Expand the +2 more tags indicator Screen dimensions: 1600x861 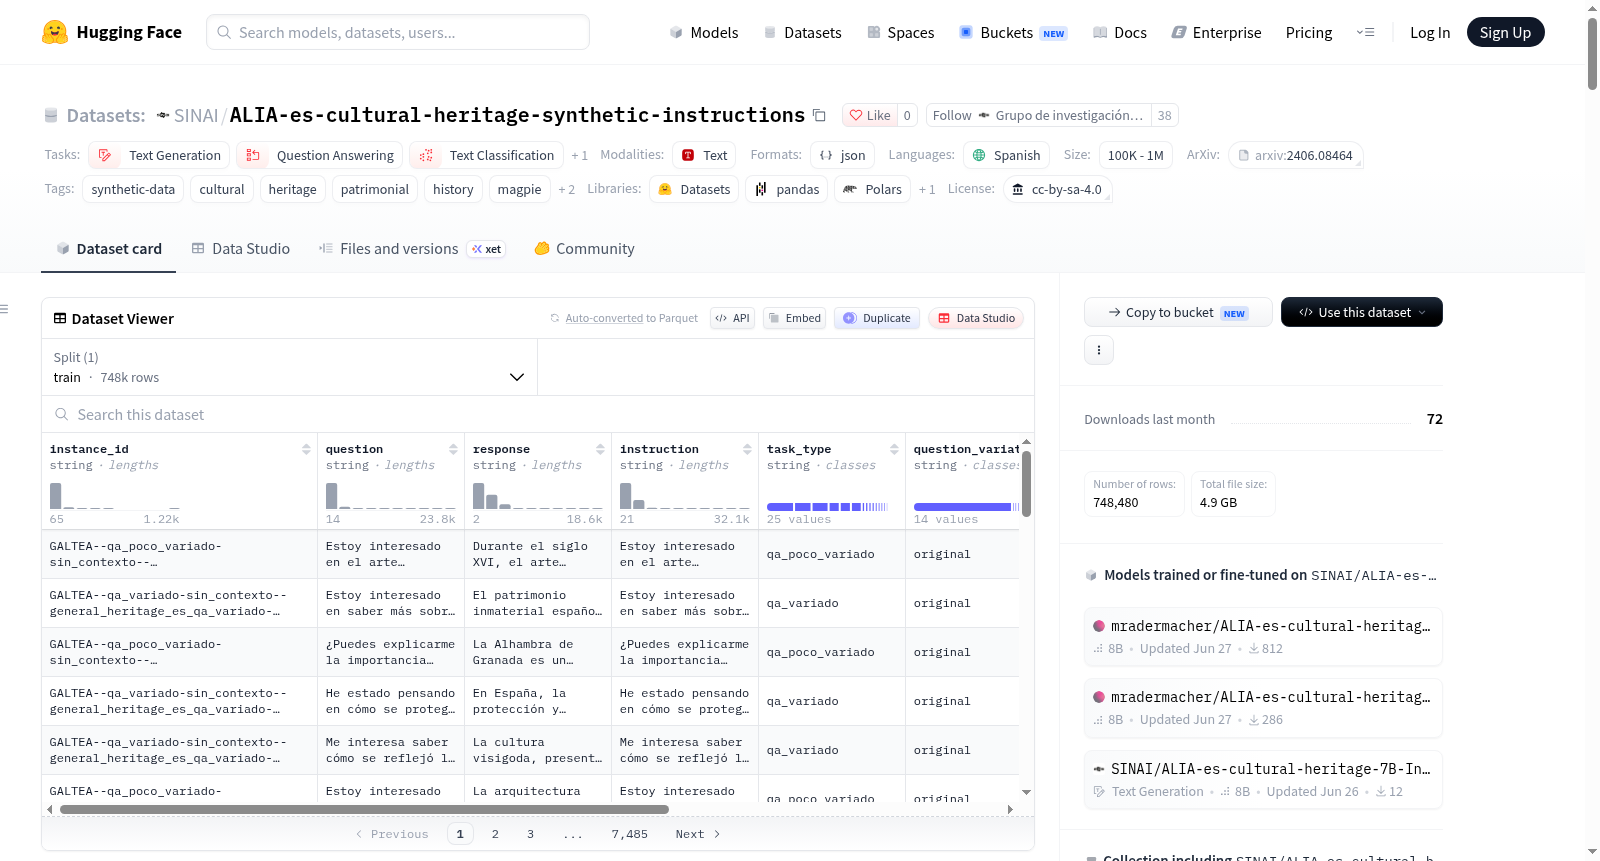point(566,189)
